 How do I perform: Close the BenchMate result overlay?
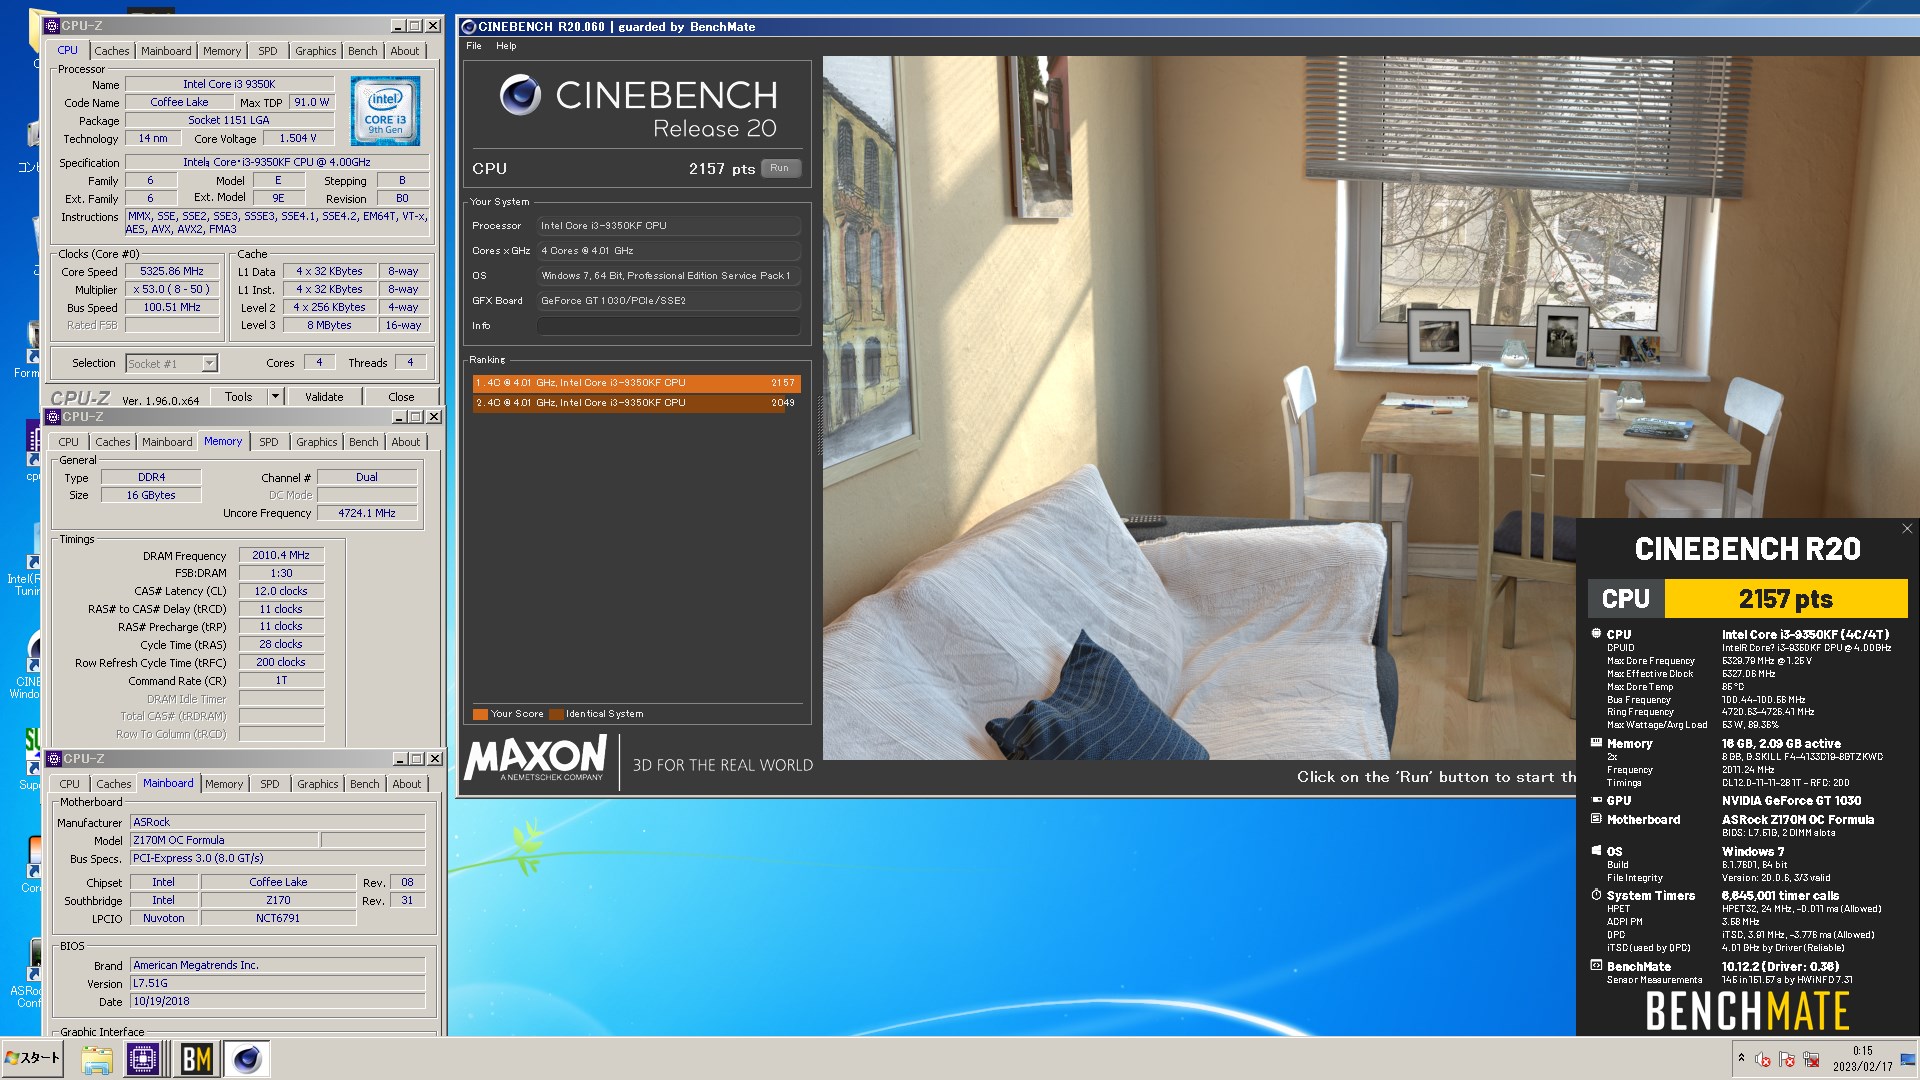(x=1906, y=529)
